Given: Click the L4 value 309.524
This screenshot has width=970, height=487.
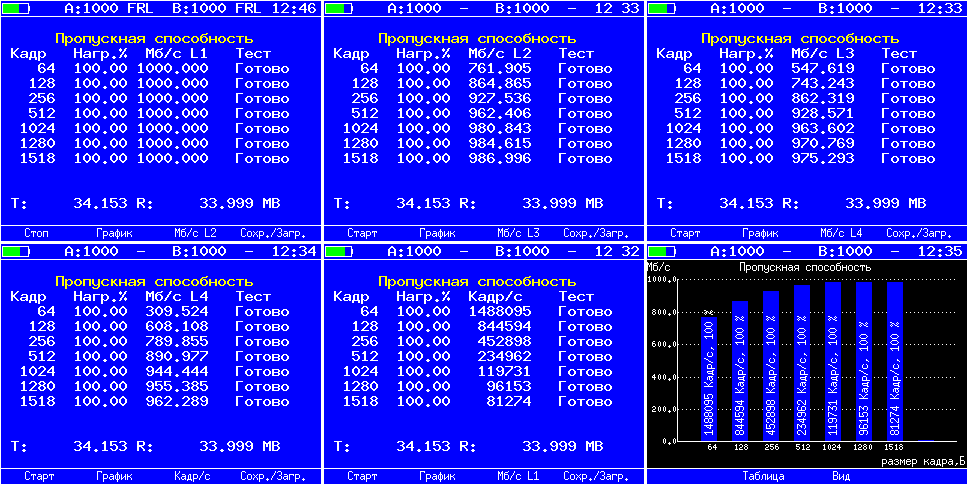Looking at the screenshot, I should tap(177, 312).
